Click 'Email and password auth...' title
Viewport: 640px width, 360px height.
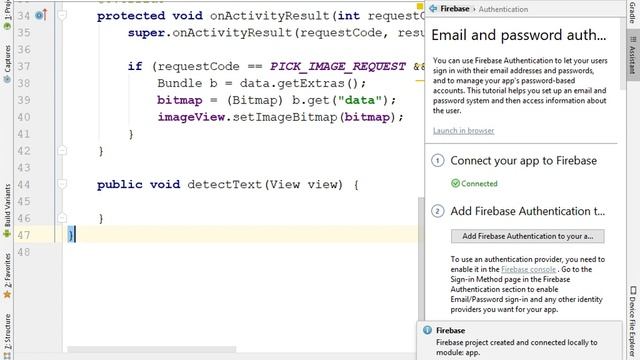point(518,35)
